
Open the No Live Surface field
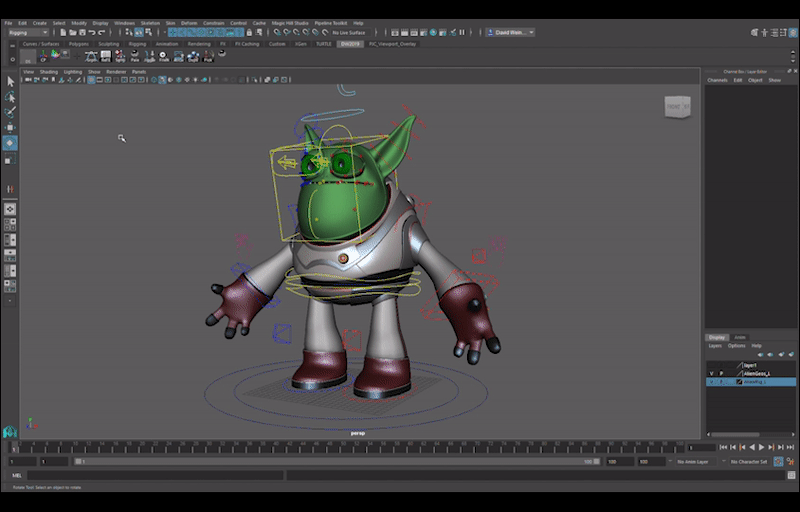click(x=349, y=33)
